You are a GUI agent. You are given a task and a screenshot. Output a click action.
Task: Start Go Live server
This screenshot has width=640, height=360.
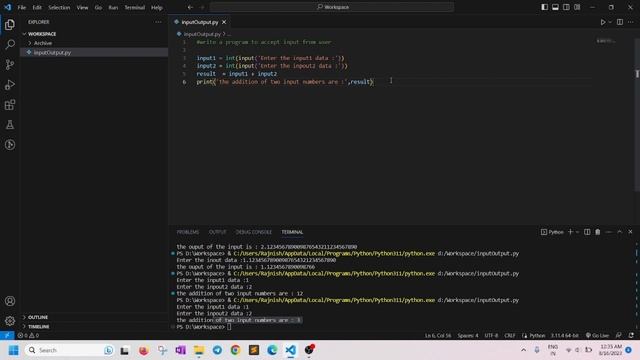pyautogui.click(x=597, y=336)
